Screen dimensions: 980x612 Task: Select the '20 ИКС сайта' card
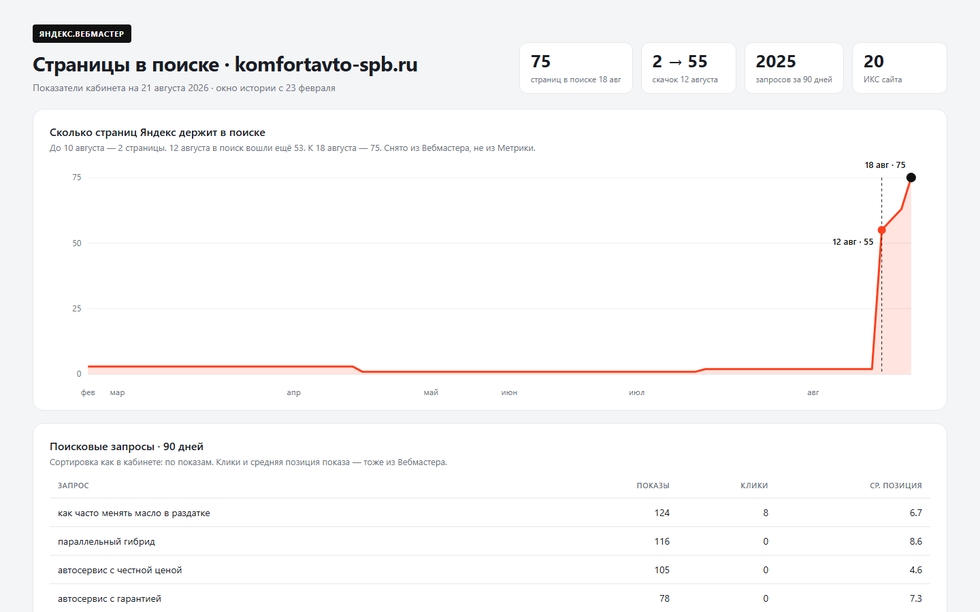tap(899, 68)
